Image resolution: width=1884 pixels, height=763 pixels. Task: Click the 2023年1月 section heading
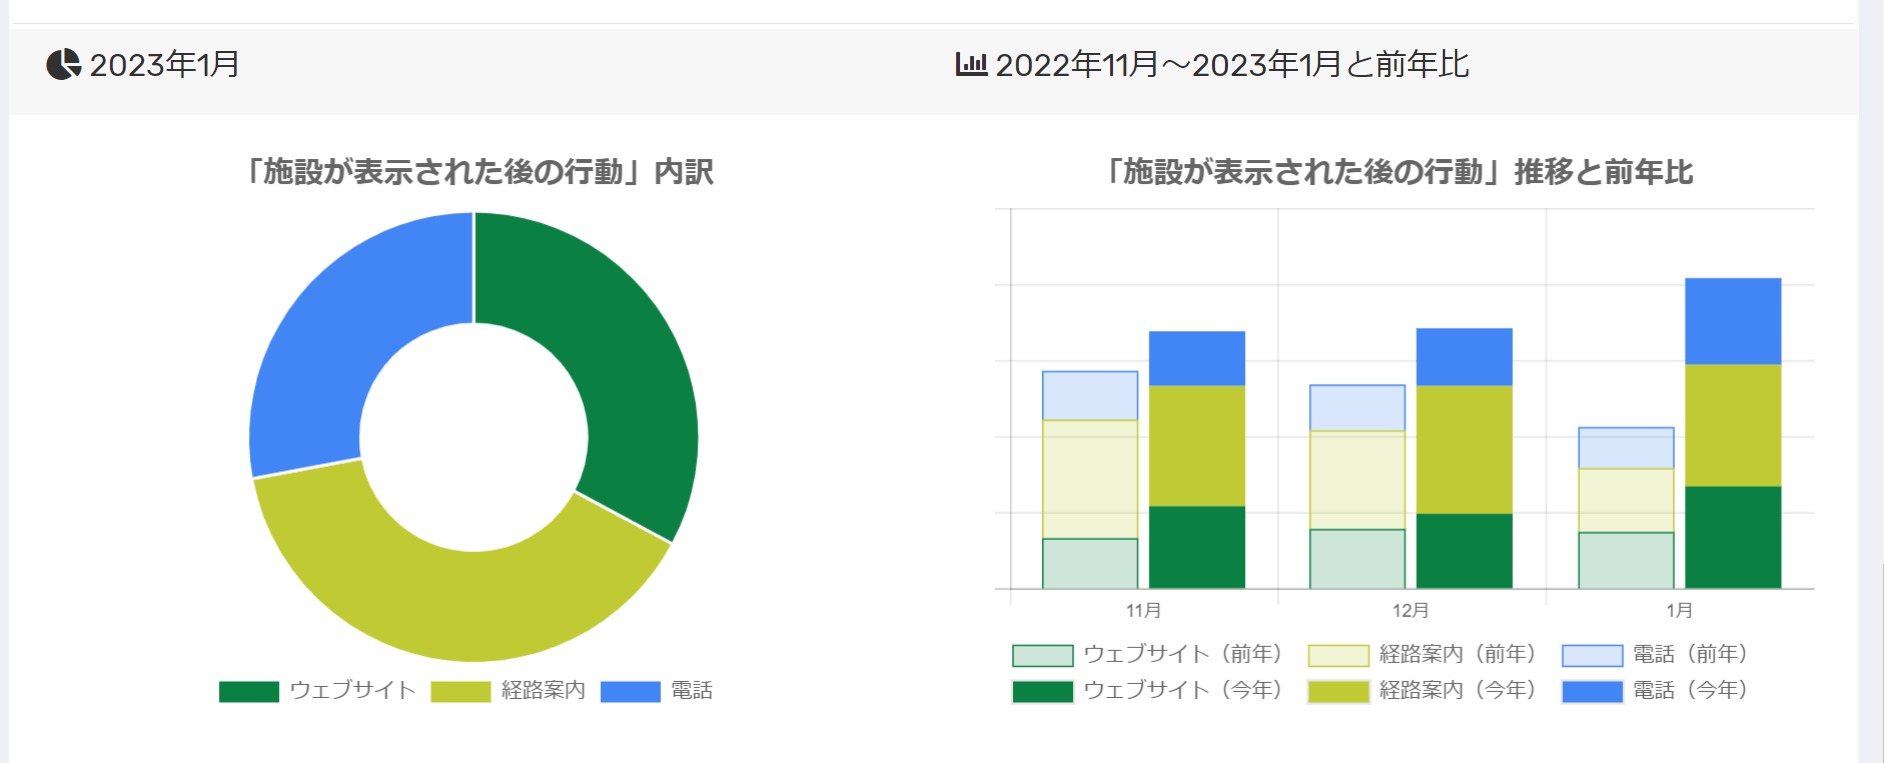tap(164, 64)
